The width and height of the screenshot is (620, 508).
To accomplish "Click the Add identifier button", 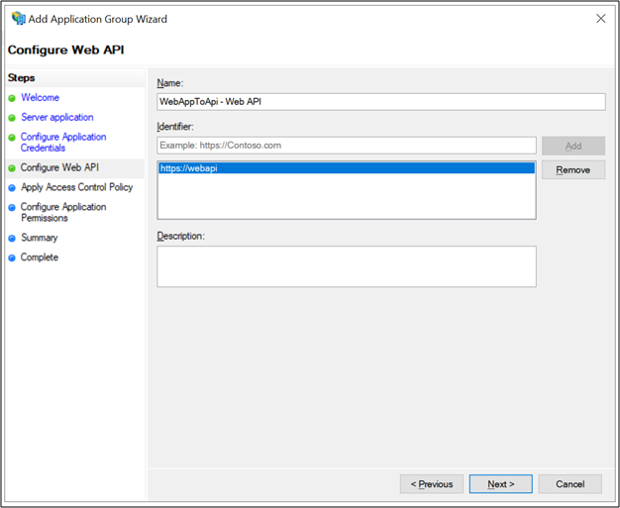I will pos(573,146).
